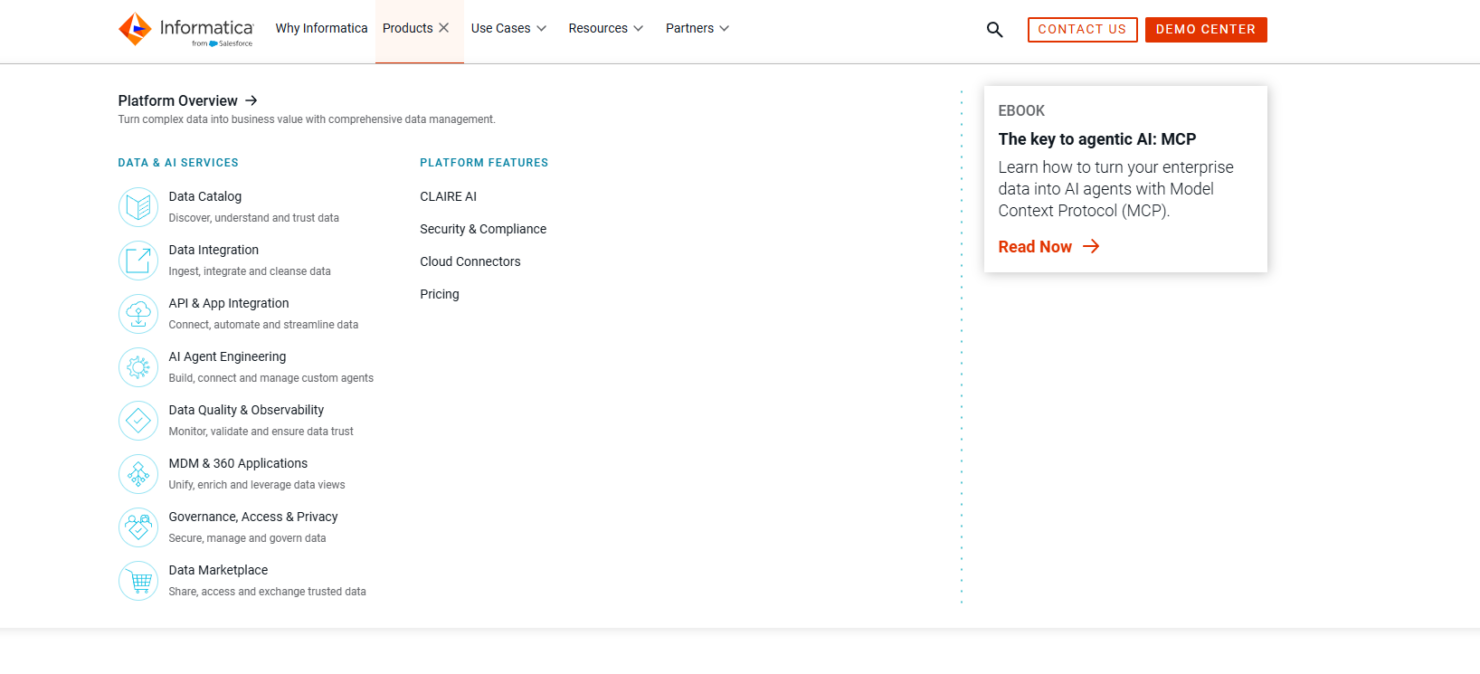Open the MDM & 360 Applications link
The width and height of the screenshot is (1480, 674).
click(238, 463)
